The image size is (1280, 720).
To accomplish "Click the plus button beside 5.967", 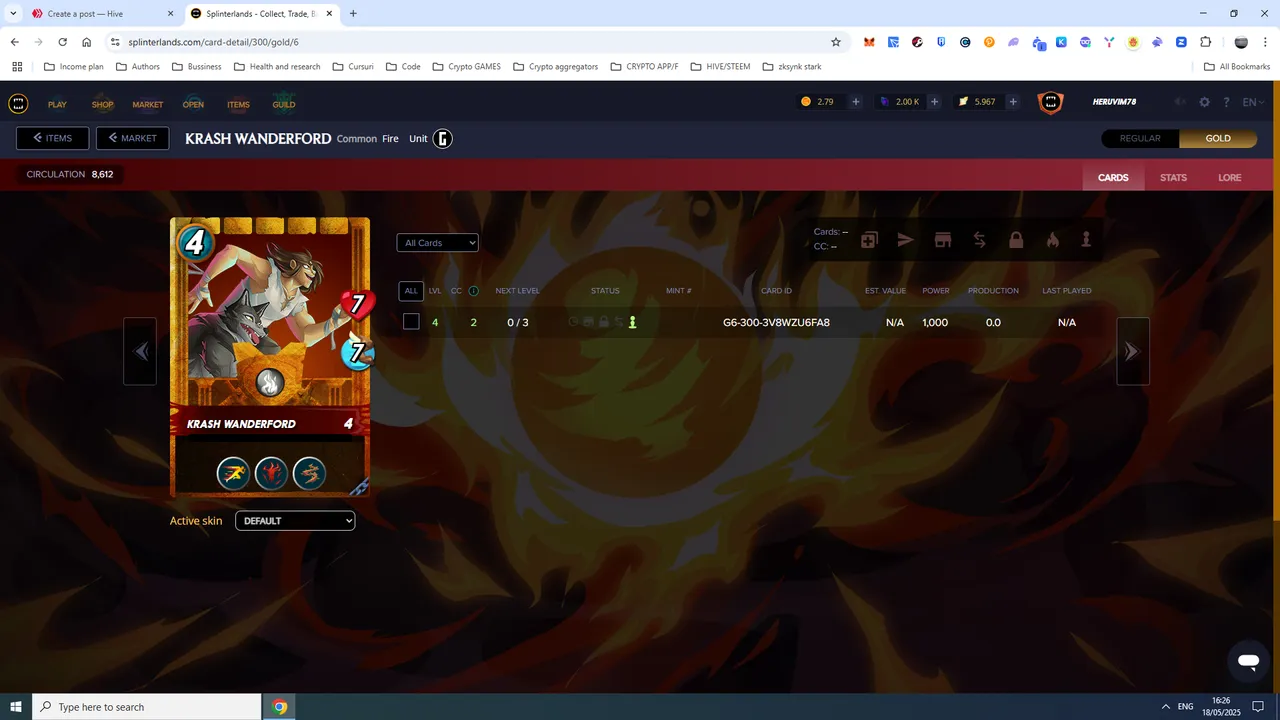I will [x=1013, y=102].
